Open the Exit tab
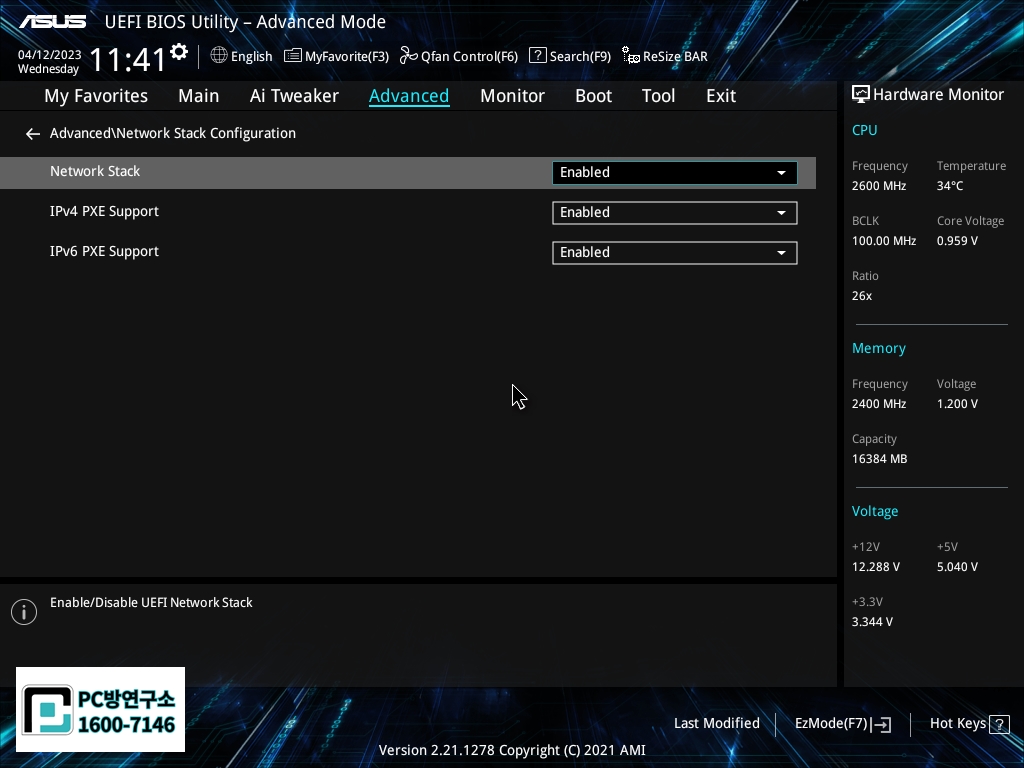This screenshot has height=768, width=1024. coord(721,96)
